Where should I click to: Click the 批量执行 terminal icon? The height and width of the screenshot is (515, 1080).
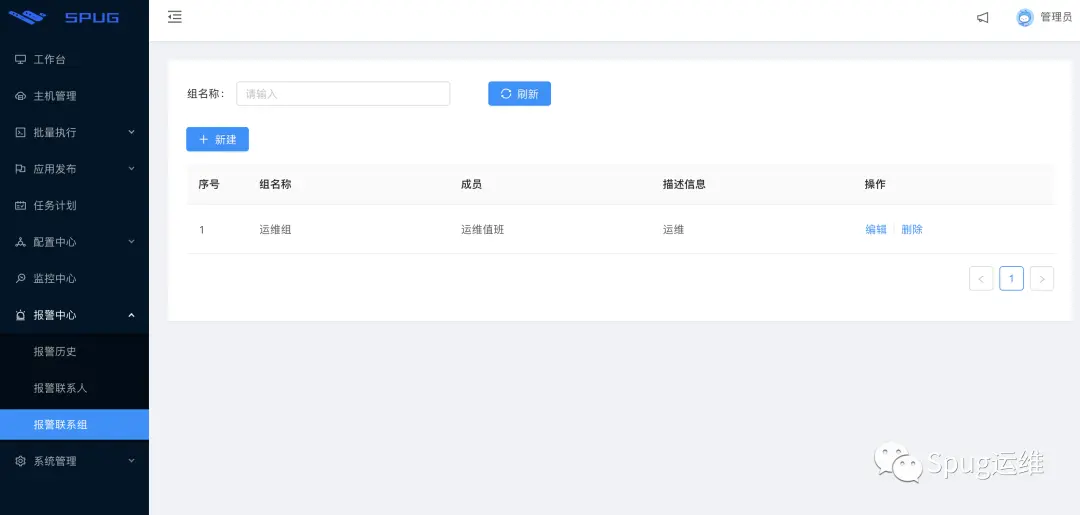[x=21, y=132]
